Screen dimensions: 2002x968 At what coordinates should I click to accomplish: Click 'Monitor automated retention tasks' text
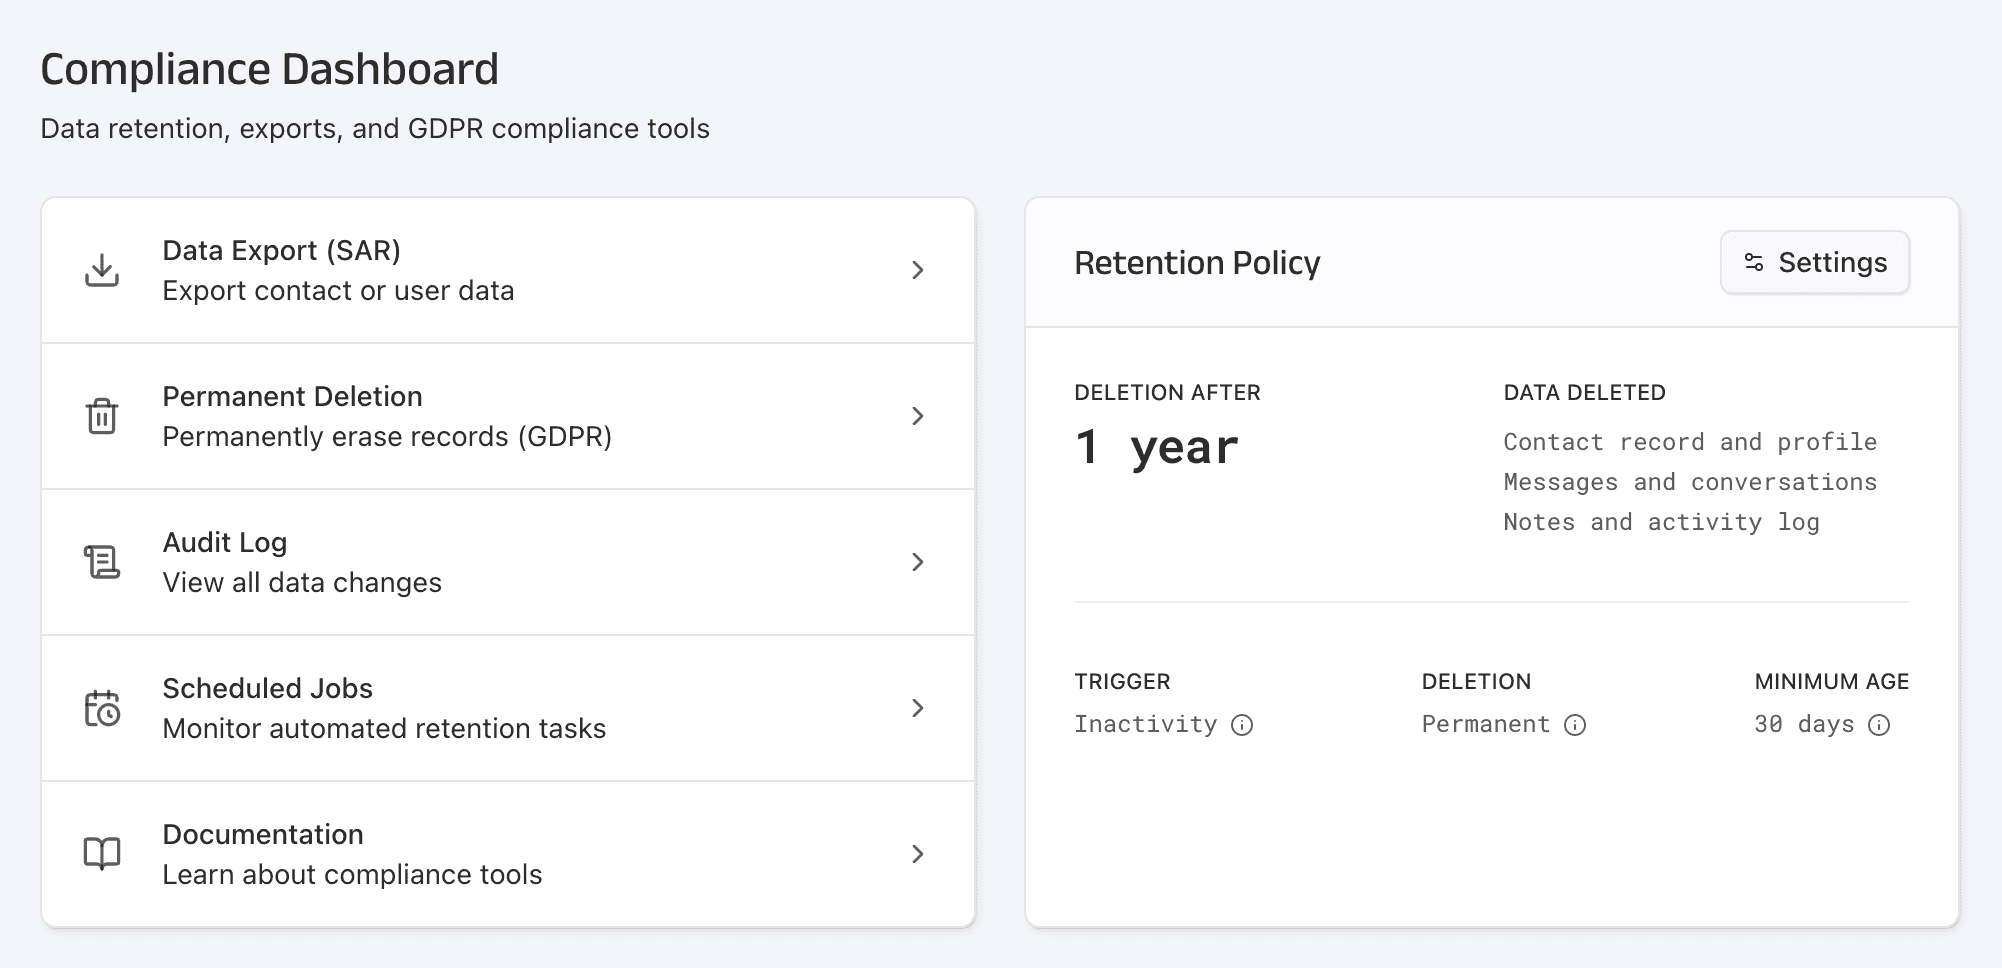pos(384,729)
